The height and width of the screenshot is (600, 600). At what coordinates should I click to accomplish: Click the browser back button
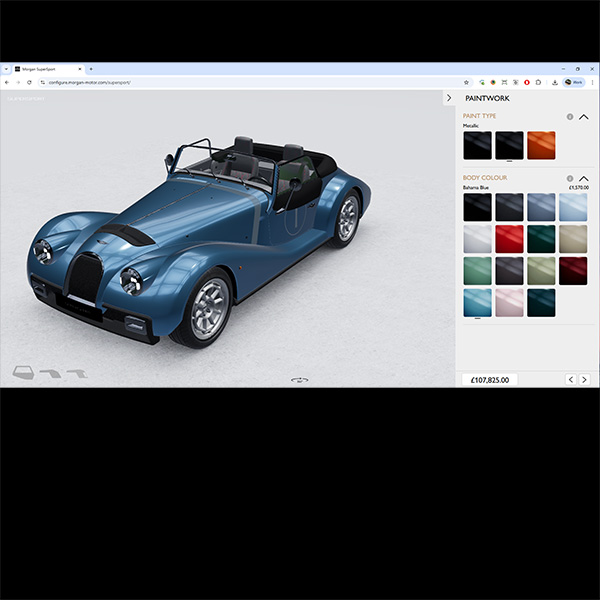coord(7,82)
